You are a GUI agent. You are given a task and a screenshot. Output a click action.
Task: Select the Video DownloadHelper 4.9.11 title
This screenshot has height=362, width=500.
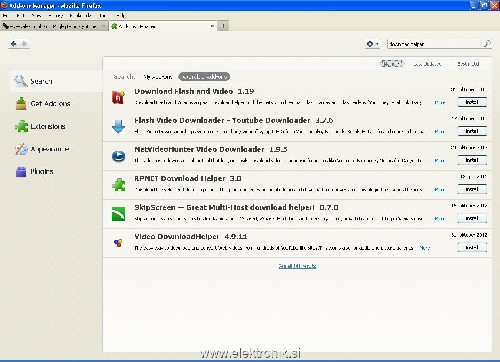tap(191, 236)
